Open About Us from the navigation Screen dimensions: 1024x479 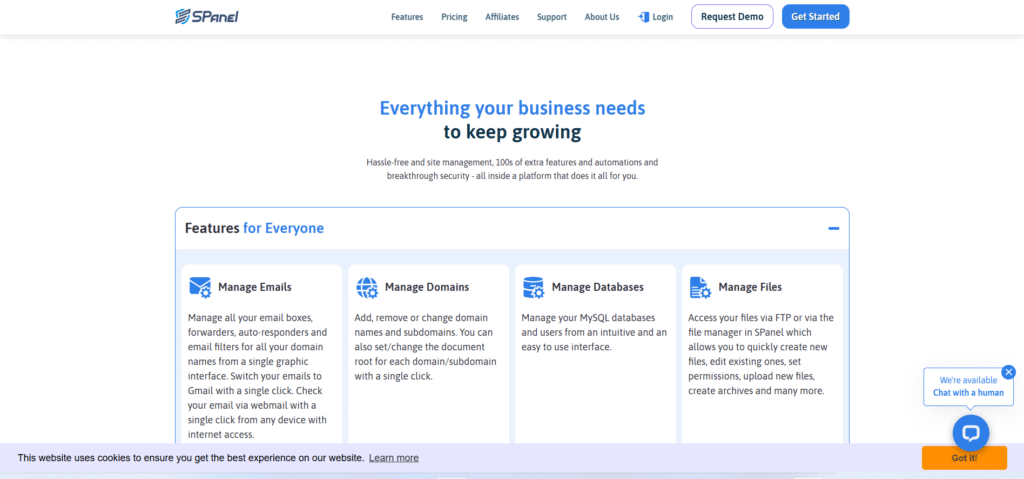click(x=602, y=17)
